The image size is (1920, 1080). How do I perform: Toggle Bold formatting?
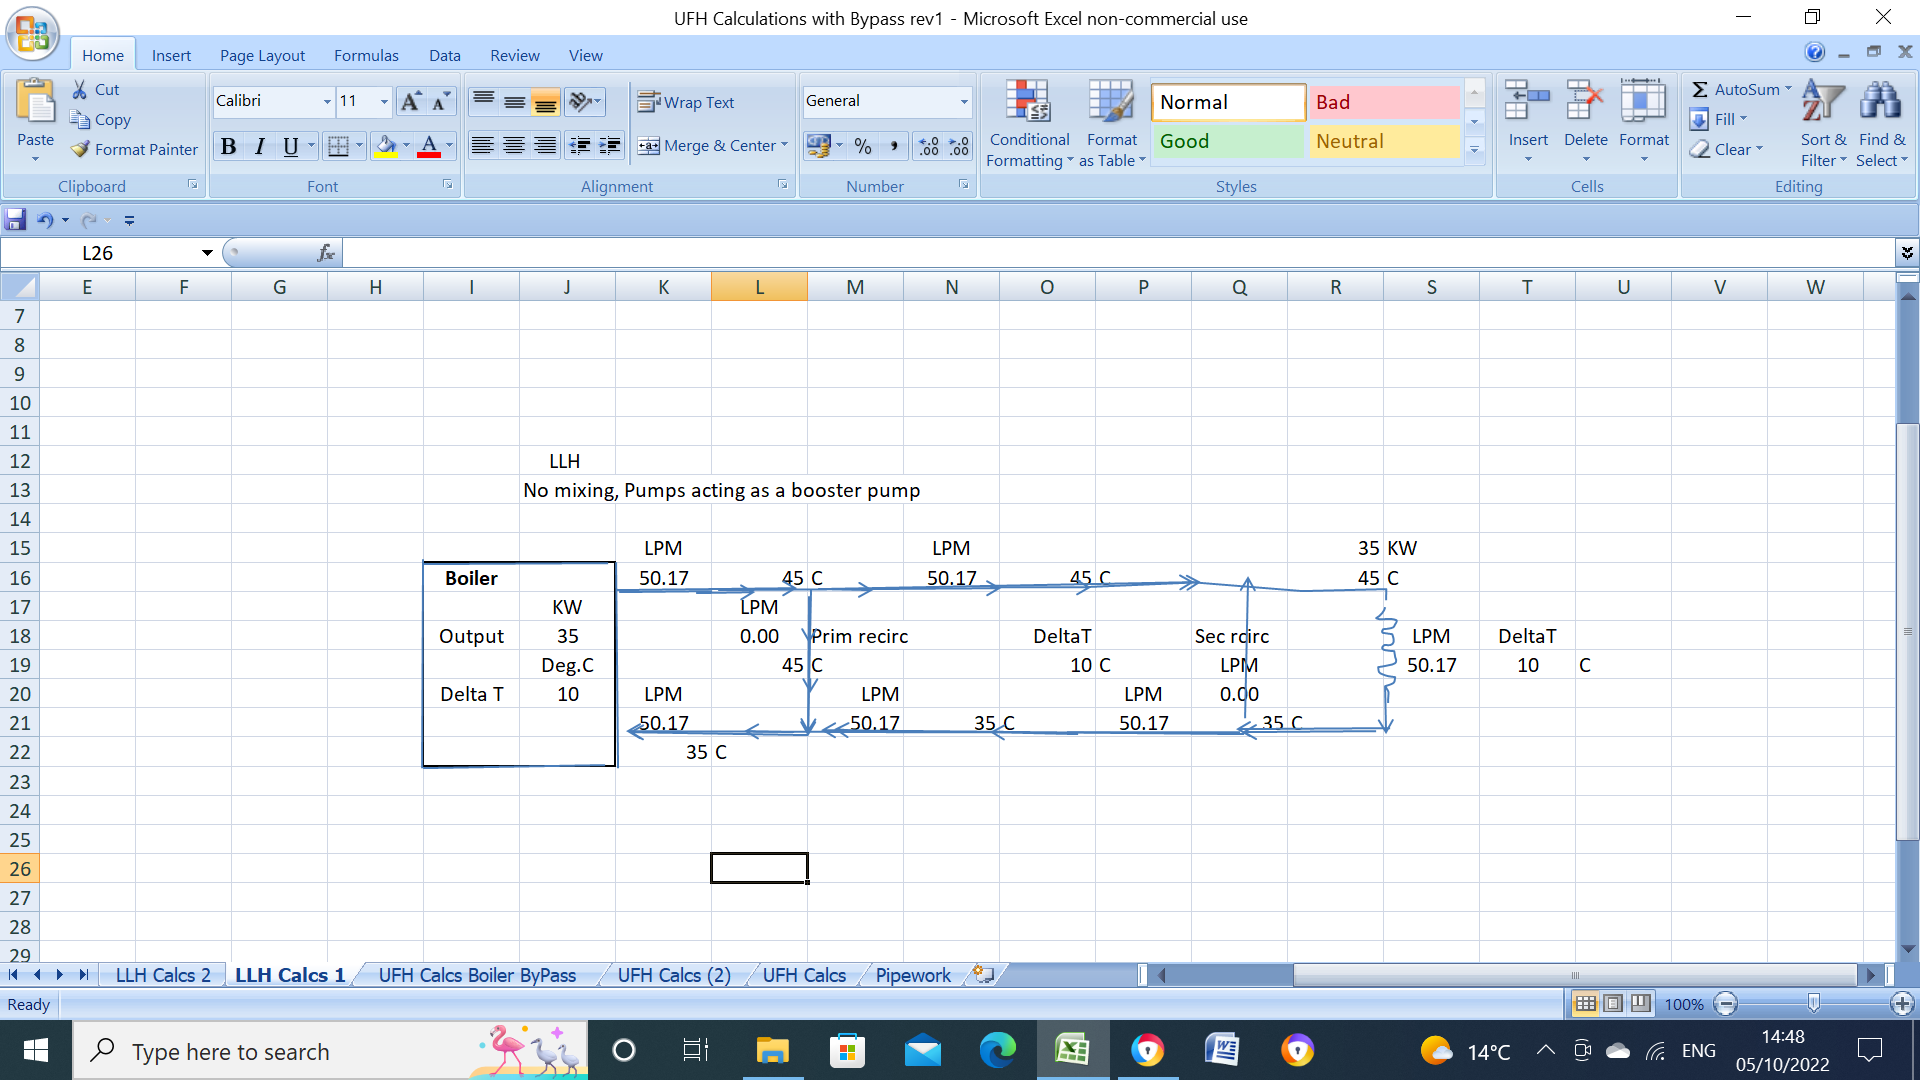(x=228, y=147)
